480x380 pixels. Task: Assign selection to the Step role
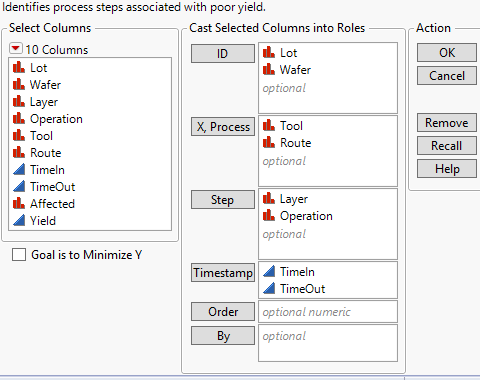(x=223, y=200)
